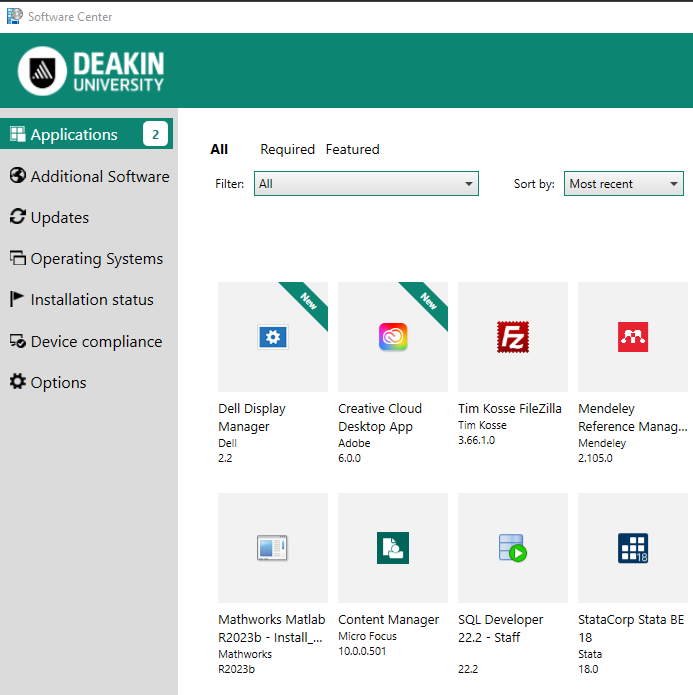Open the Sort by Most recent dropdown
Image resolution: width=693 pixels, height=695 pixels.
tap(623, 184)
